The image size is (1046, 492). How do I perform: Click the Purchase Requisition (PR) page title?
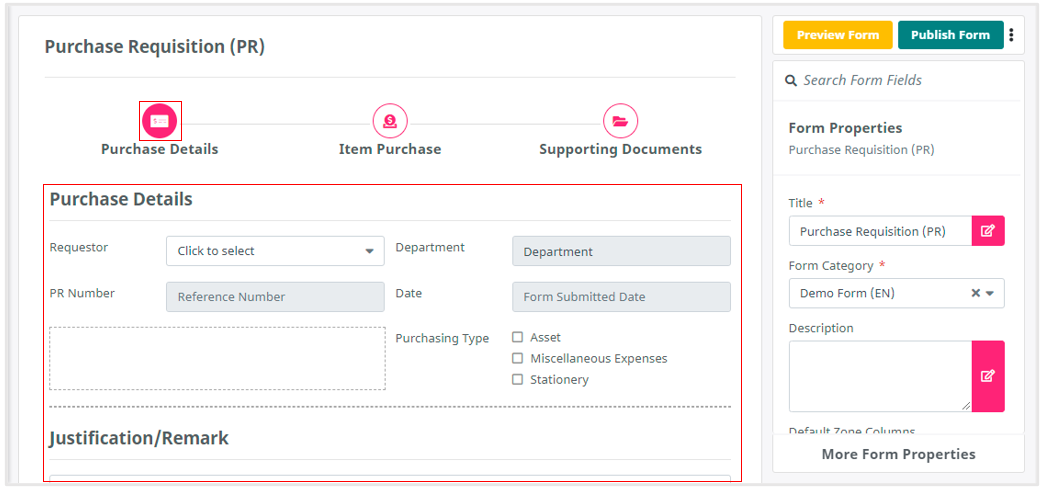pos(155,47)
